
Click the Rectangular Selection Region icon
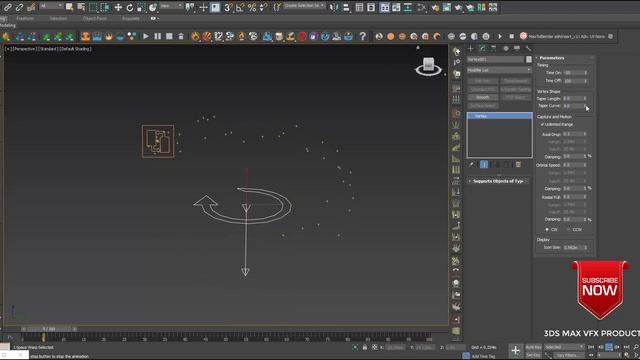click(93, 7)
